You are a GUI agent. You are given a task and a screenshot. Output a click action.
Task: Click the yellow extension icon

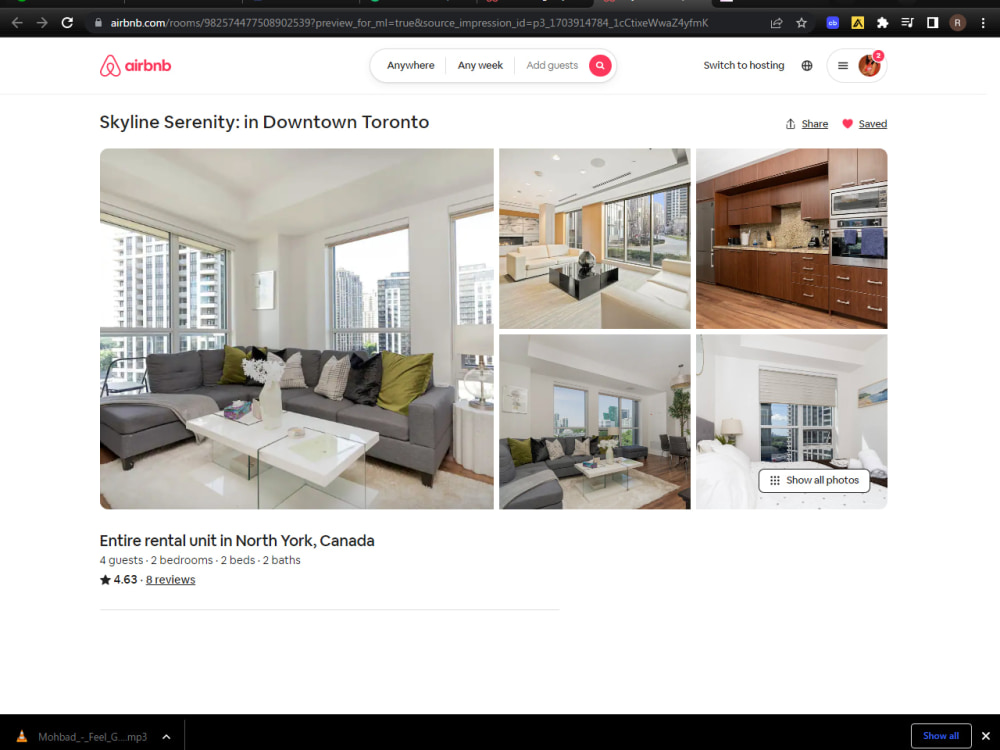[x=858, y=23]
